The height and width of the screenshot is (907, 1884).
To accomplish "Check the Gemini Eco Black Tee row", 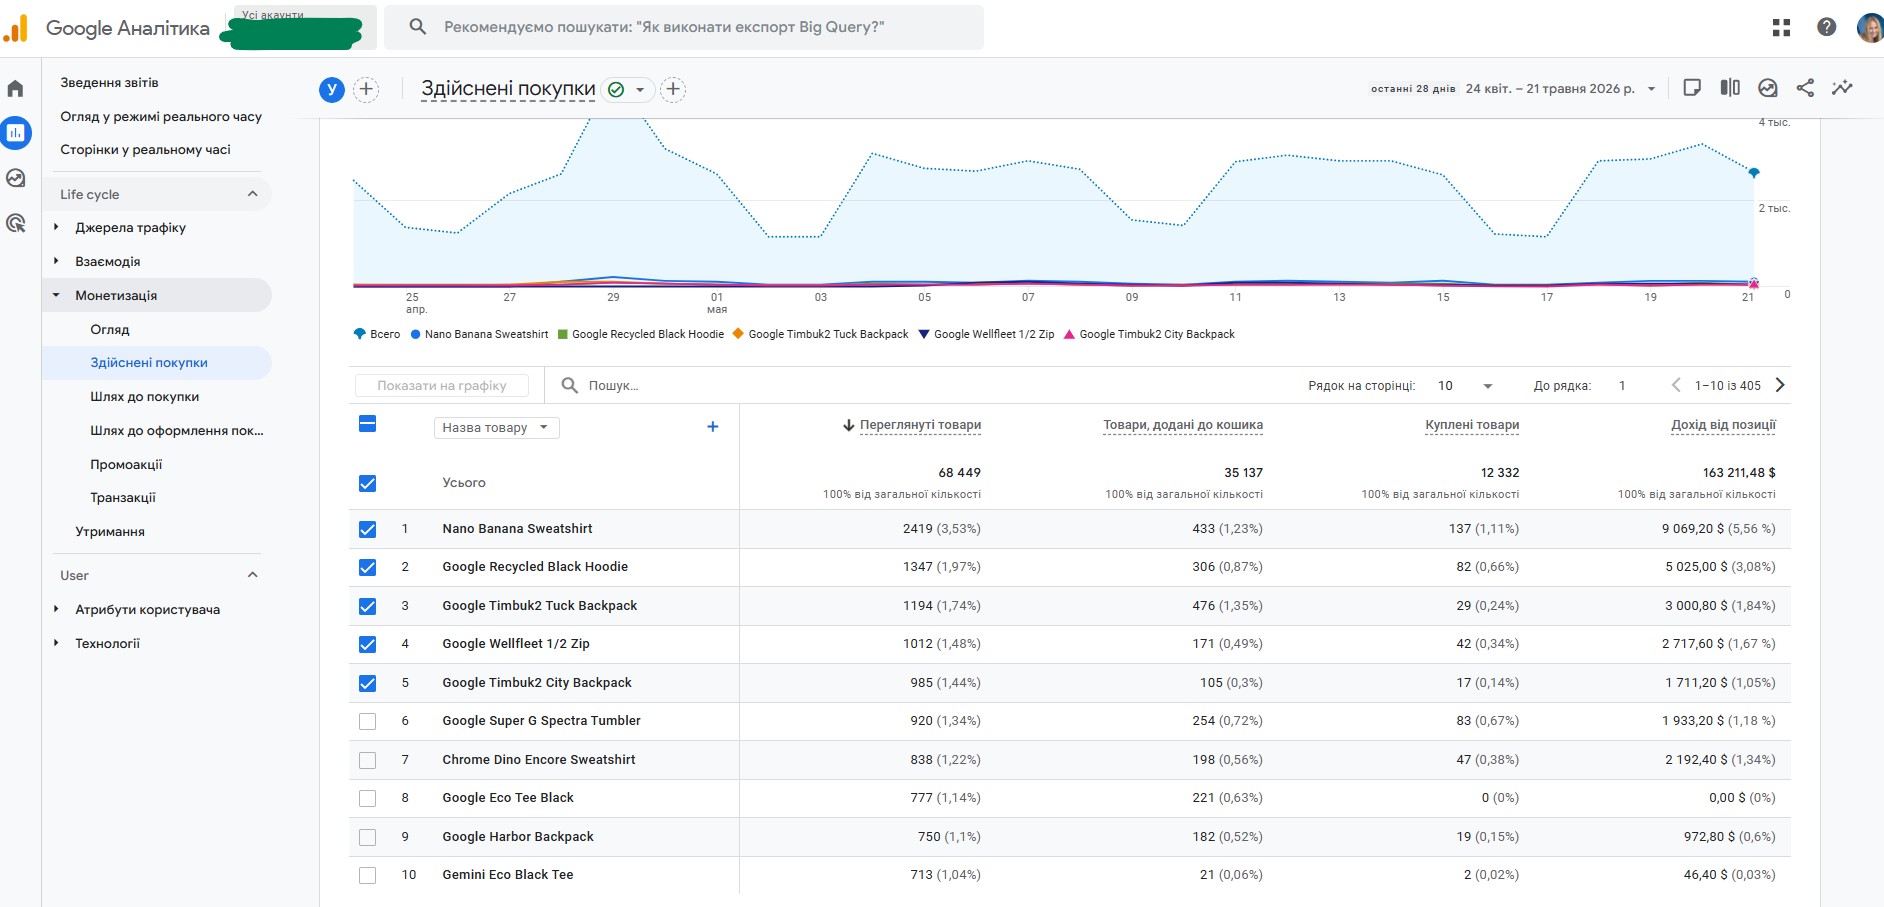I will click(367, 875).
